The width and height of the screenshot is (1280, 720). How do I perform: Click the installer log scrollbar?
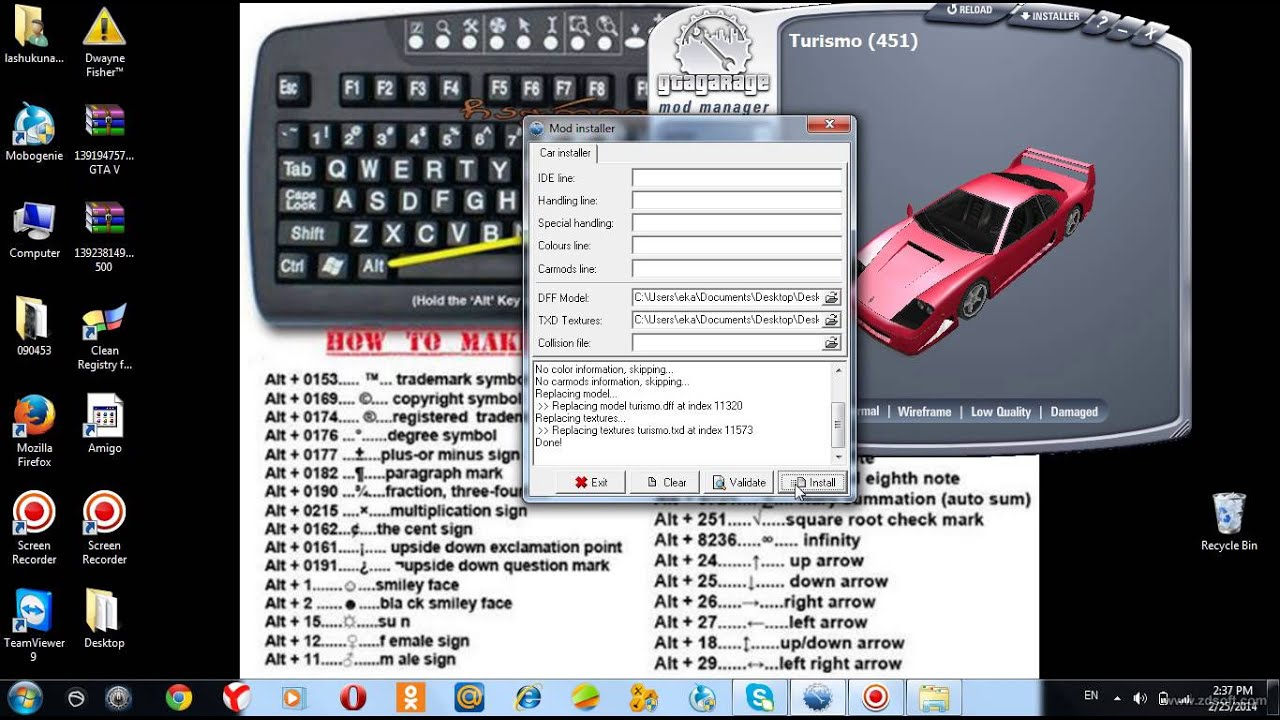[838, 413]
